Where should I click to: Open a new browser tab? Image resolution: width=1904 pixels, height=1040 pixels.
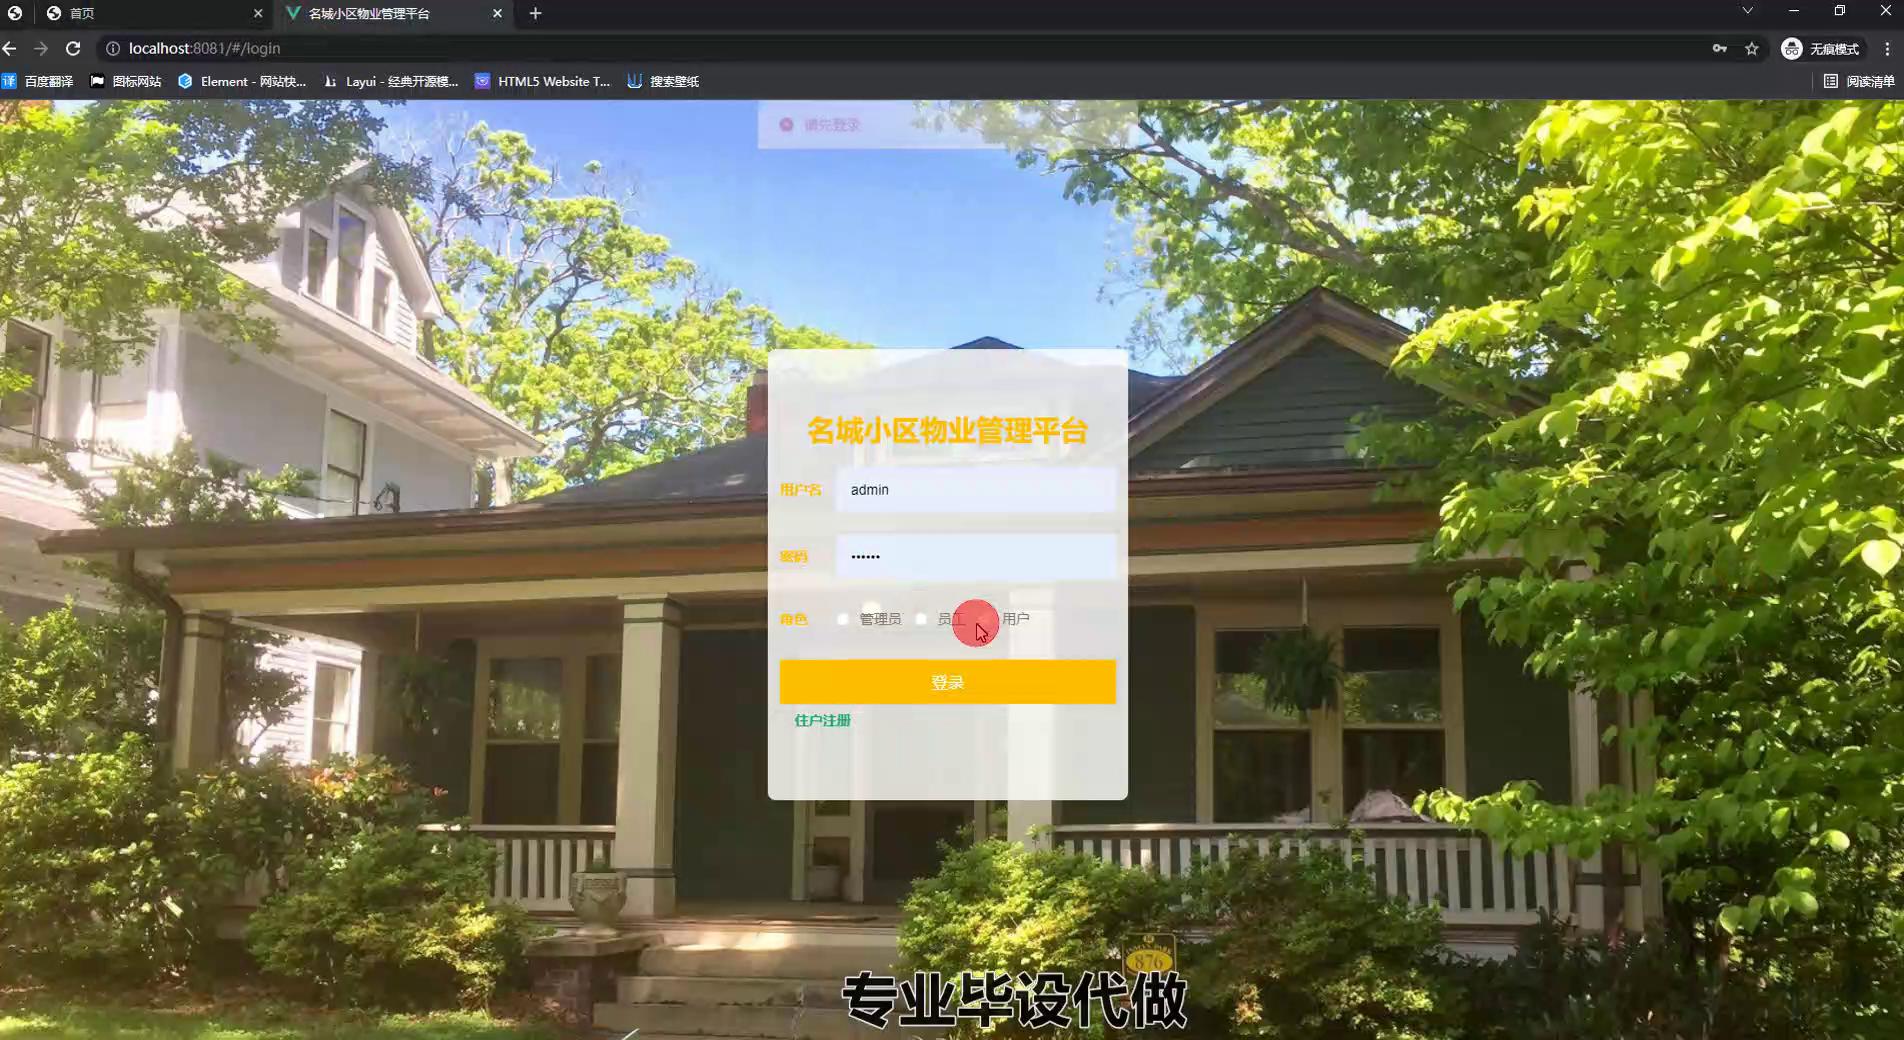(x=535, y=13)
